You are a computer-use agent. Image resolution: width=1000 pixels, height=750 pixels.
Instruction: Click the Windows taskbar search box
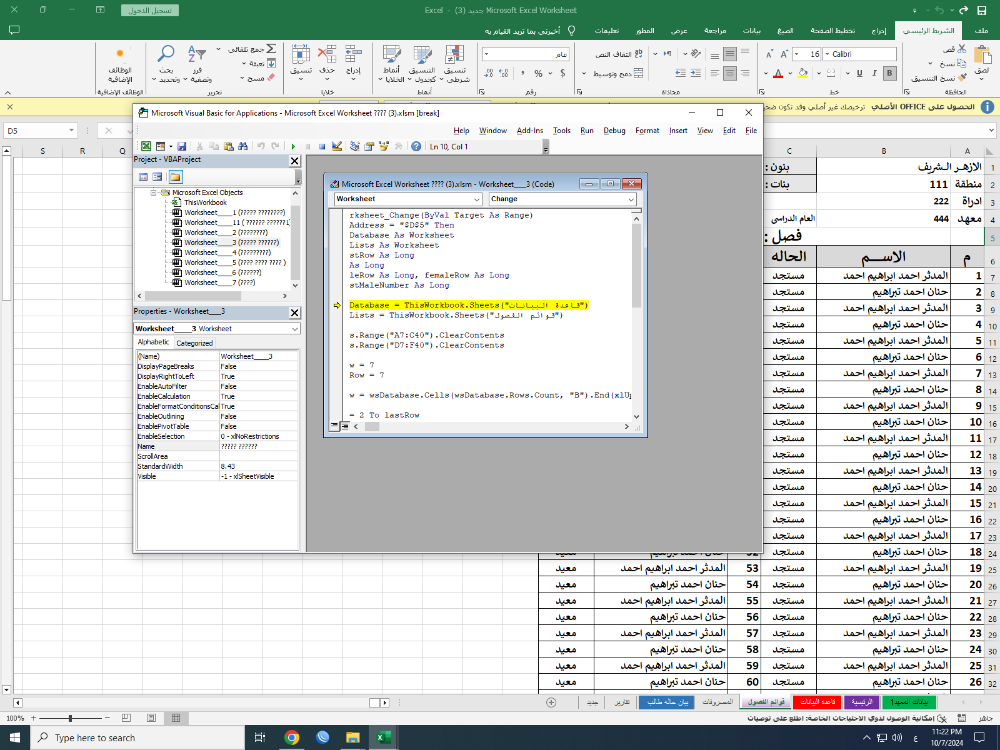click(x=137, y=737)
